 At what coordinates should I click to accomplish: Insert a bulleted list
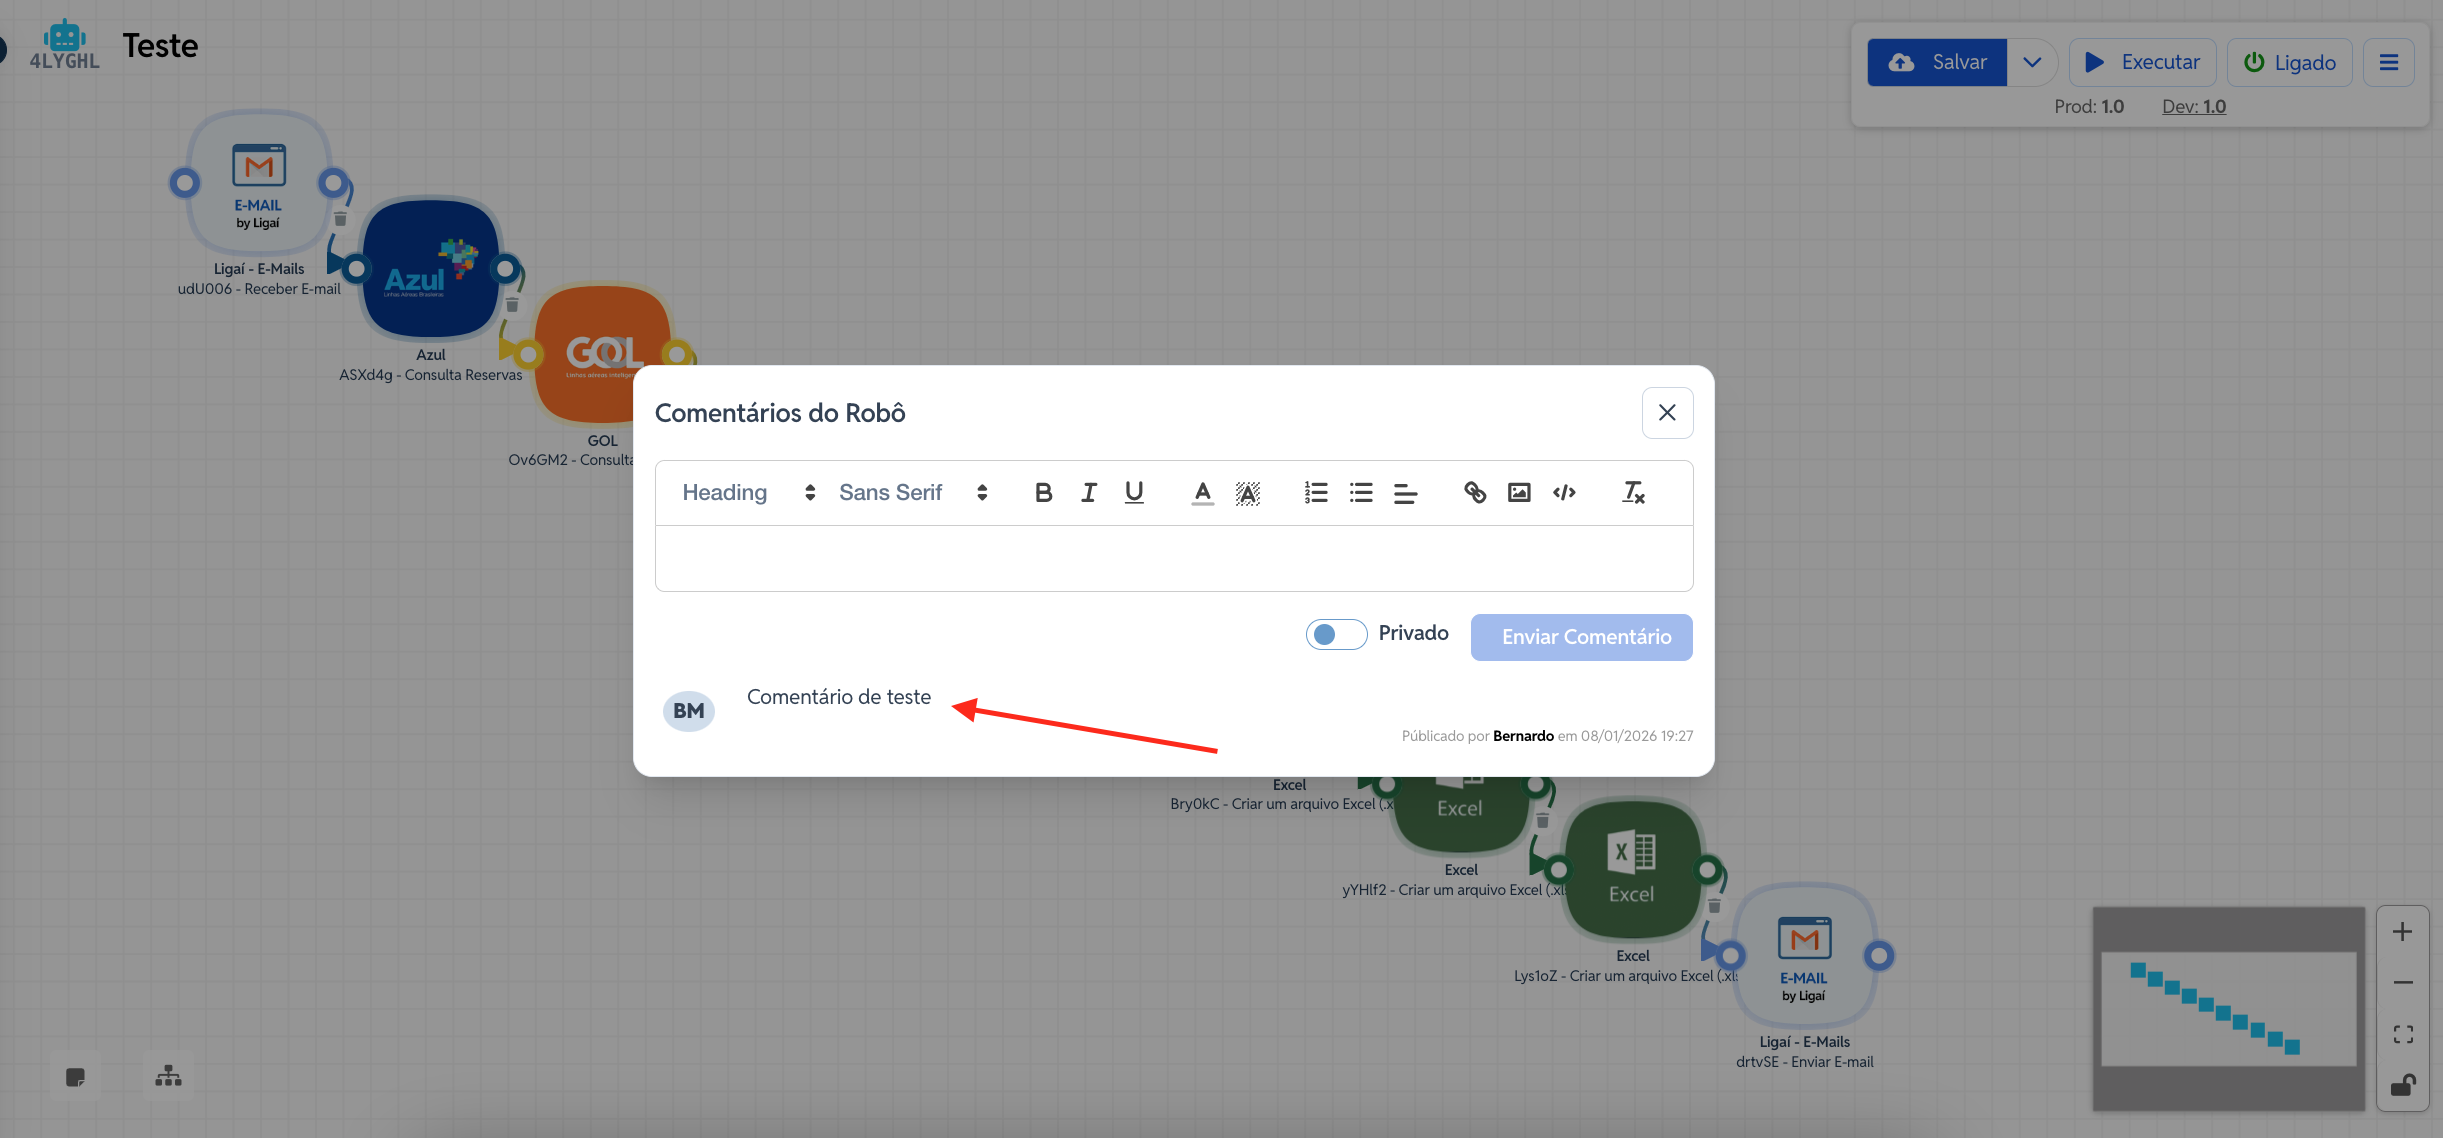1361,492
